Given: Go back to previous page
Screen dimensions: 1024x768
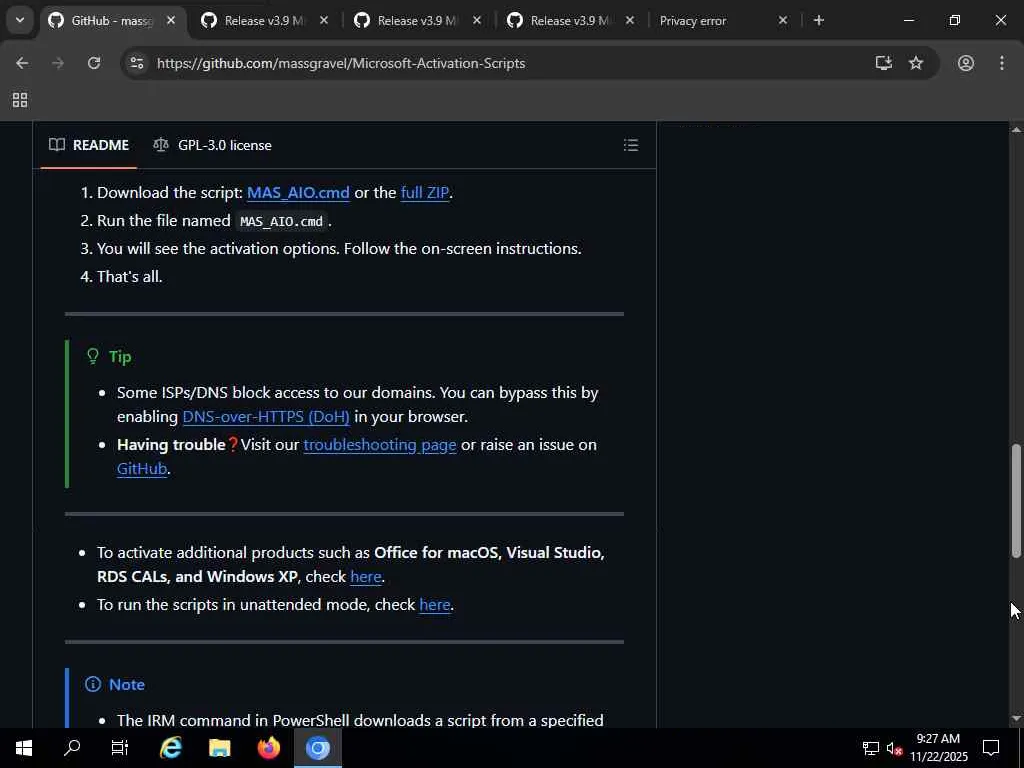Looking at the screenshot, I should click(x=22, y=63).
